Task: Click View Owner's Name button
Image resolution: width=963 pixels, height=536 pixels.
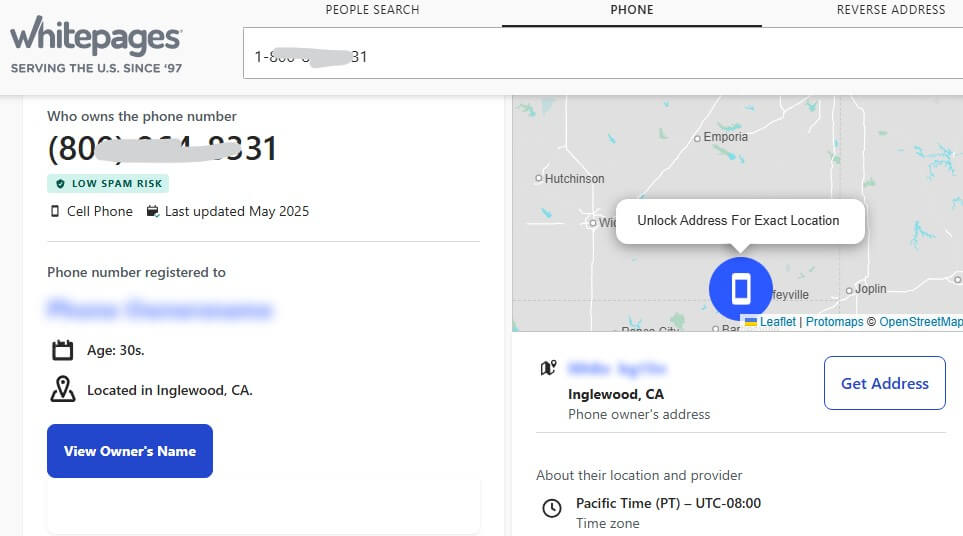Action: click(x=130, y=451)
